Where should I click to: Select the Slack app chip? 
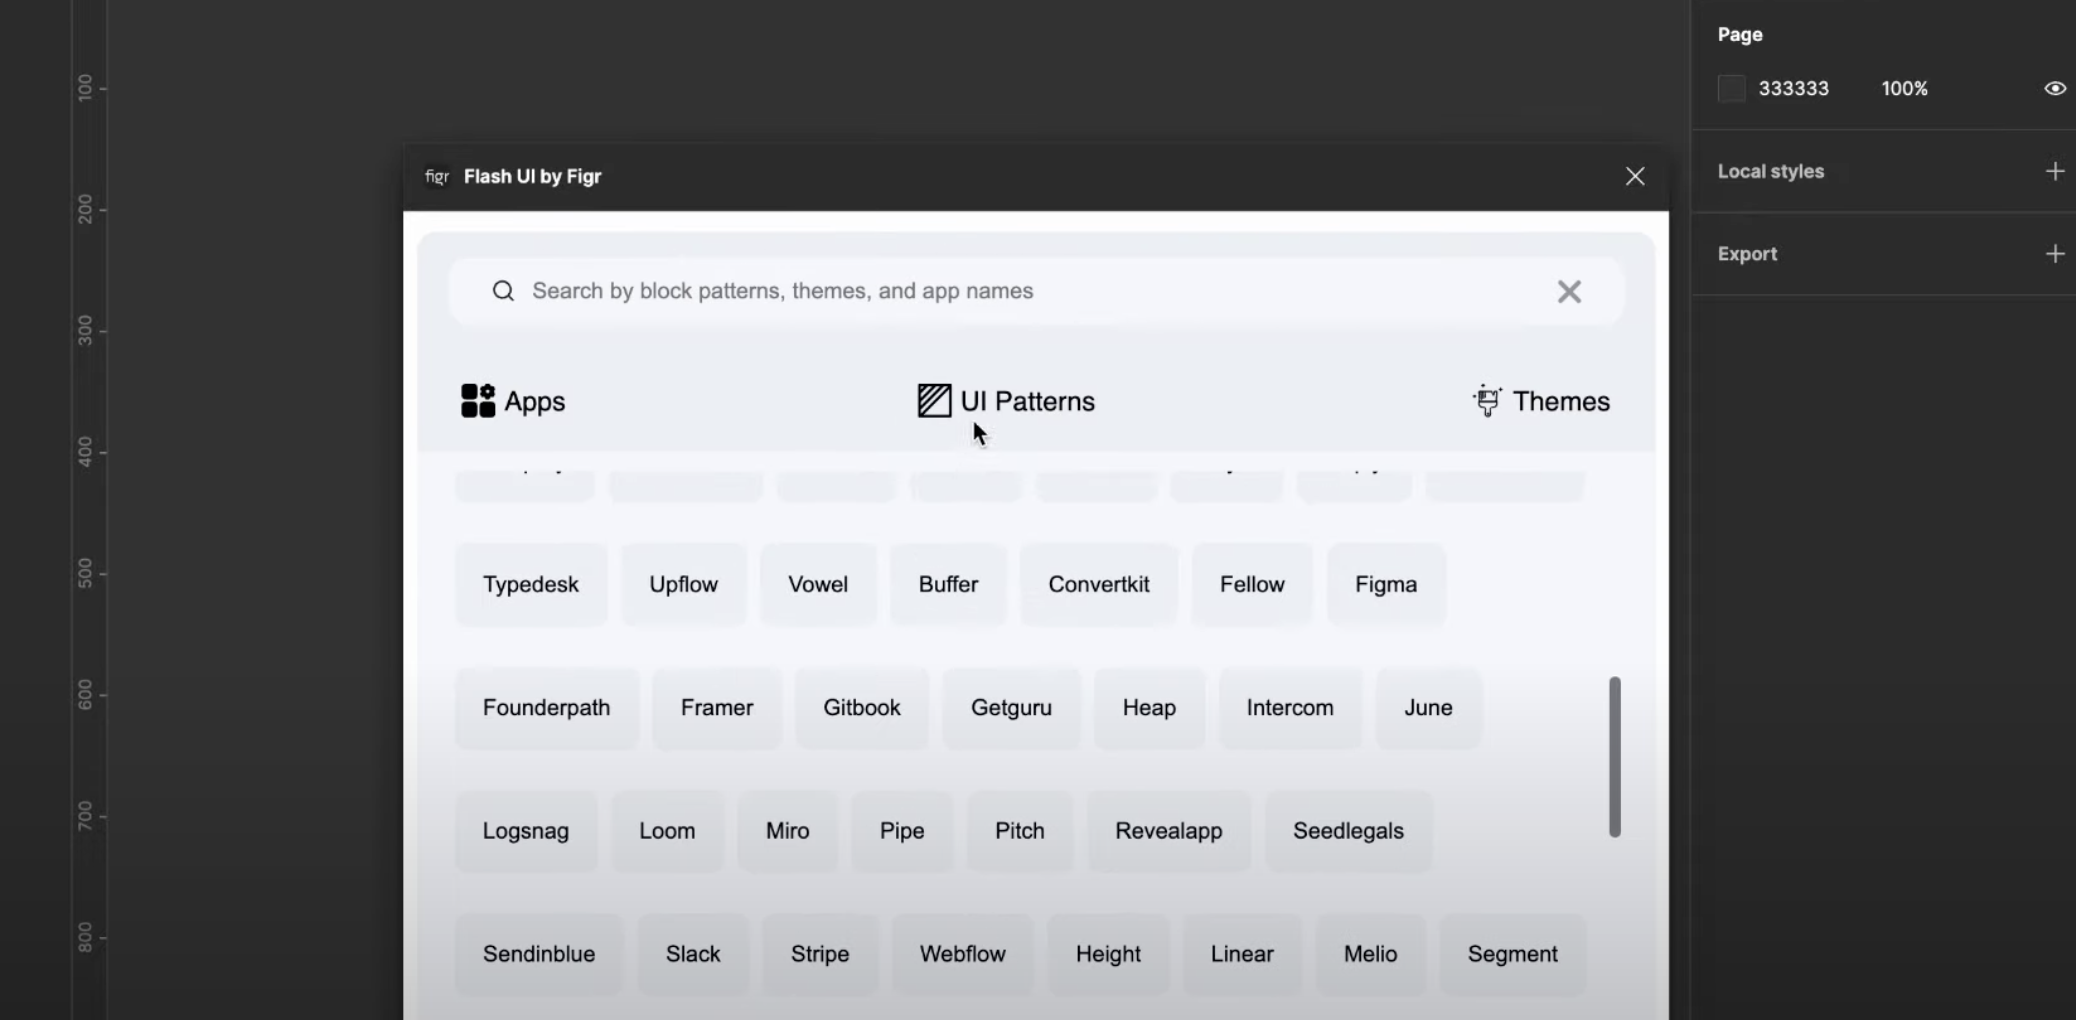[x=693, y=954]
